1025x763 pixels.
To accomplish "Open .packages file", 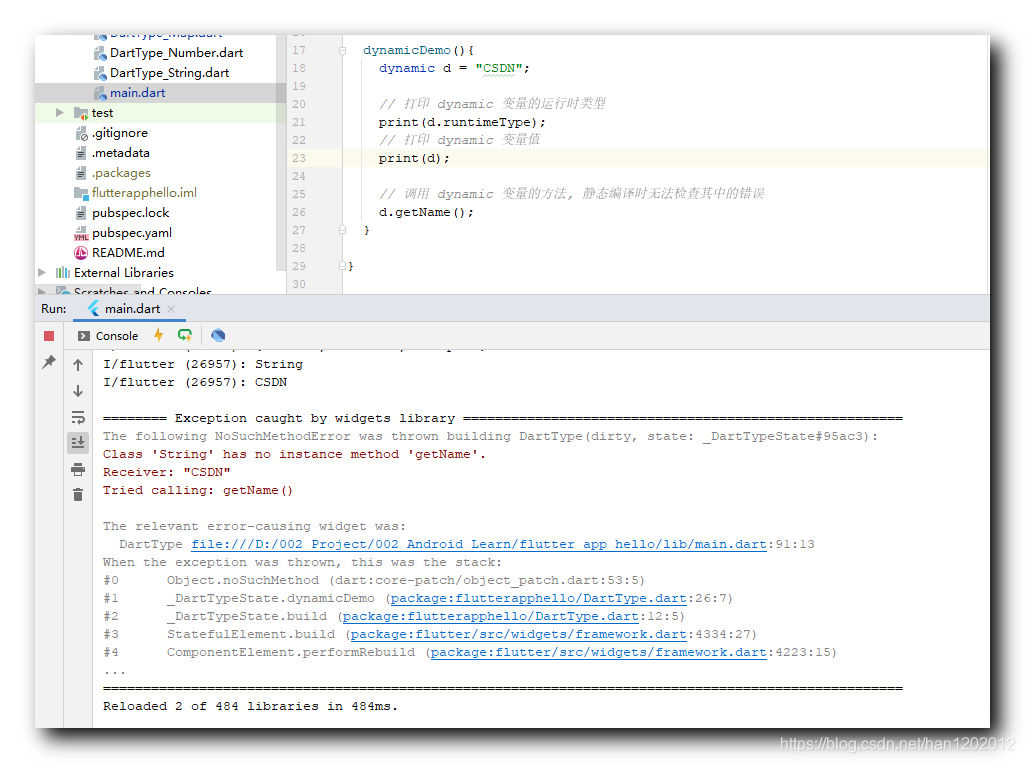I will tap(121, 173).
